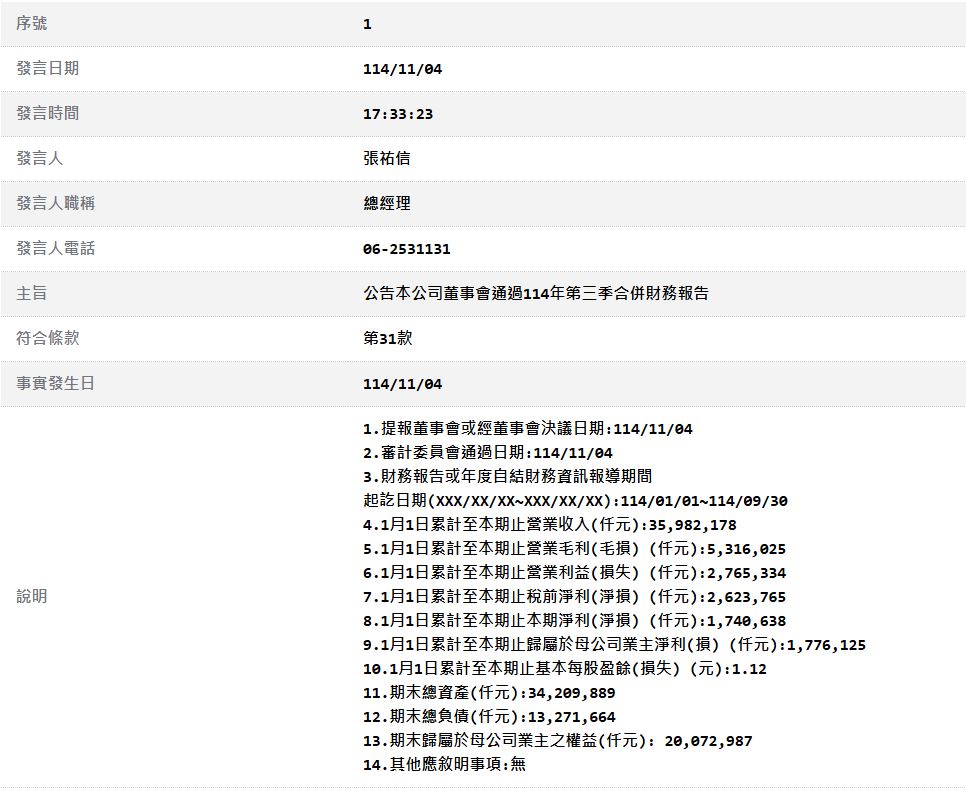Click the 審計委員會通過日期 line

[x=487, y=453]
